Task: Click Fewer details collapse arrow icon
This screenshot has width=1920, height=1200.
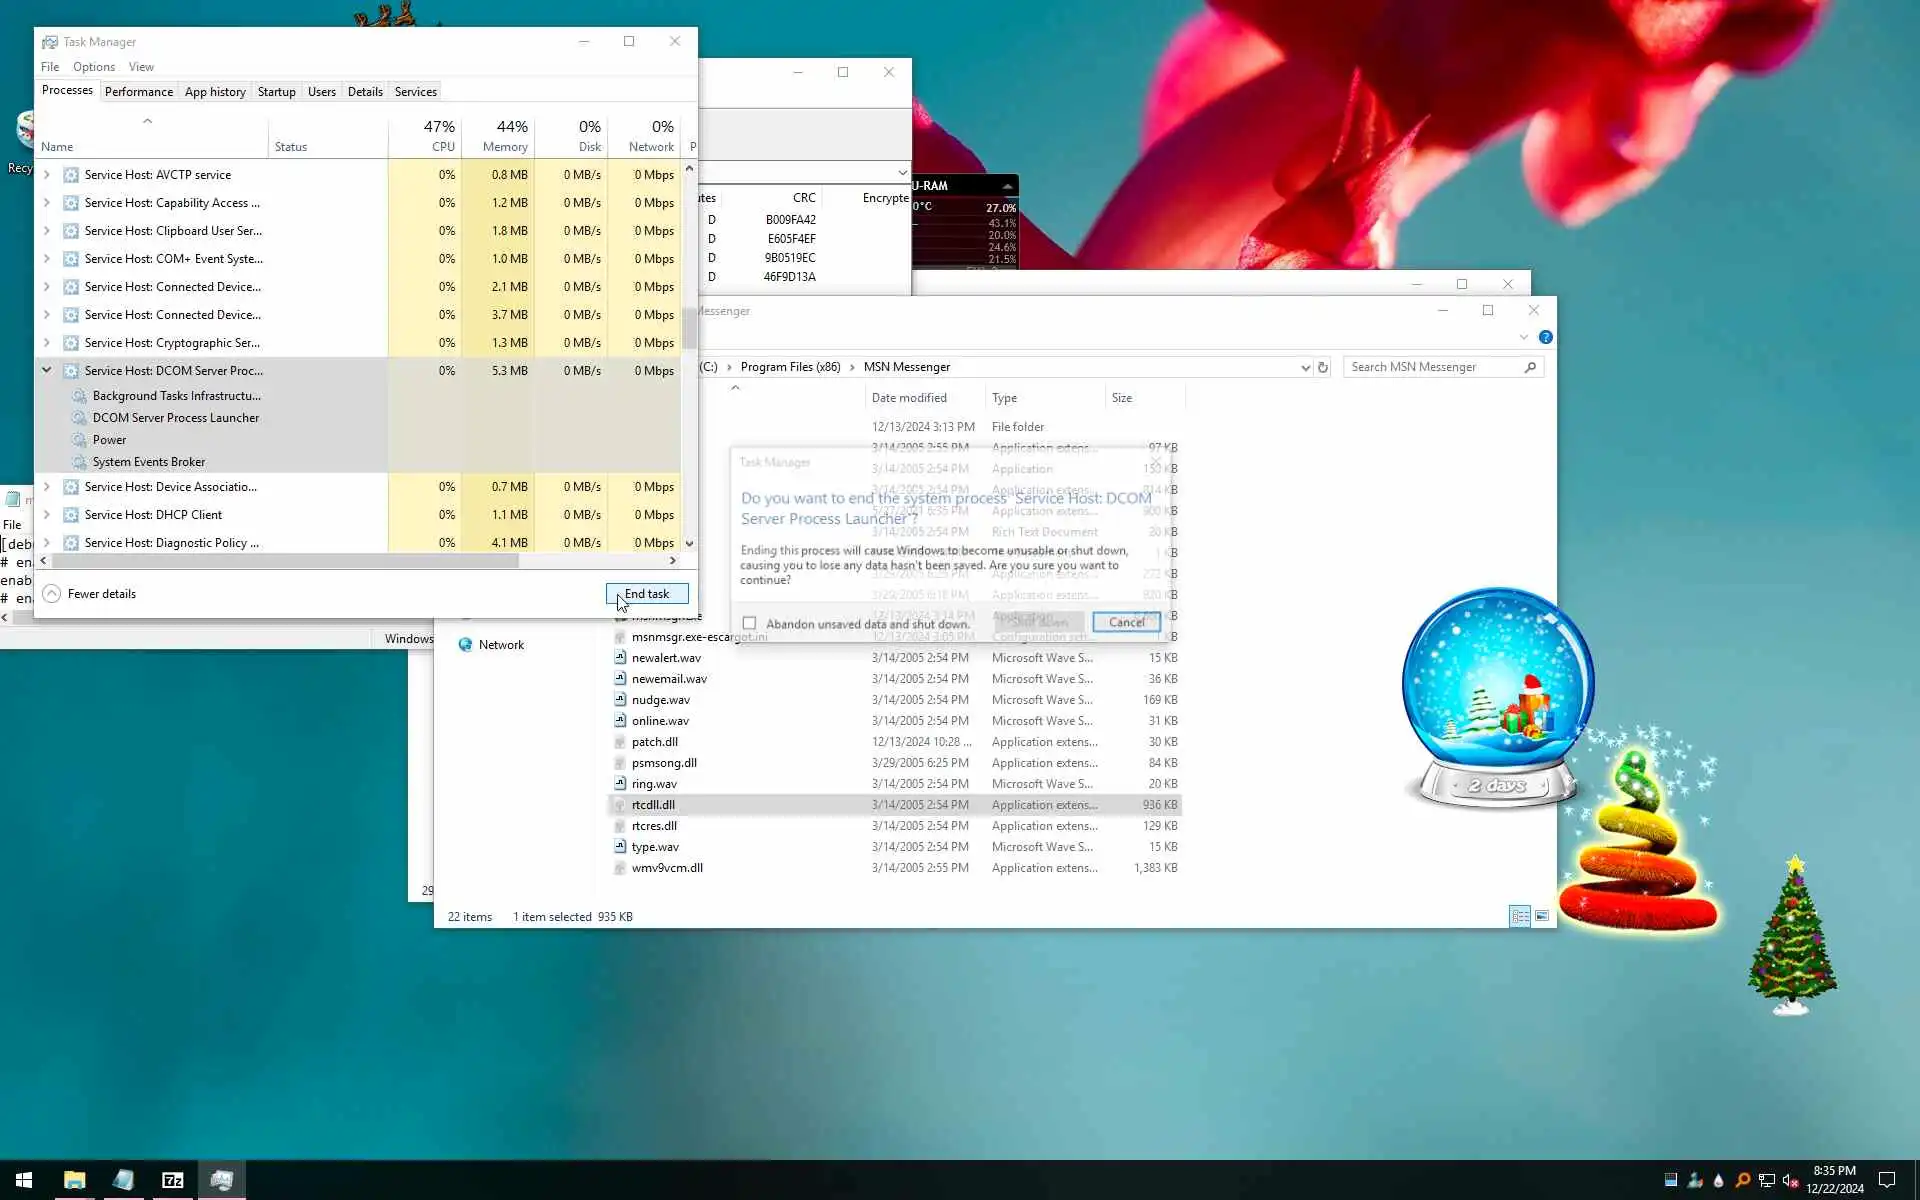Action: click(x=52, y=594)
